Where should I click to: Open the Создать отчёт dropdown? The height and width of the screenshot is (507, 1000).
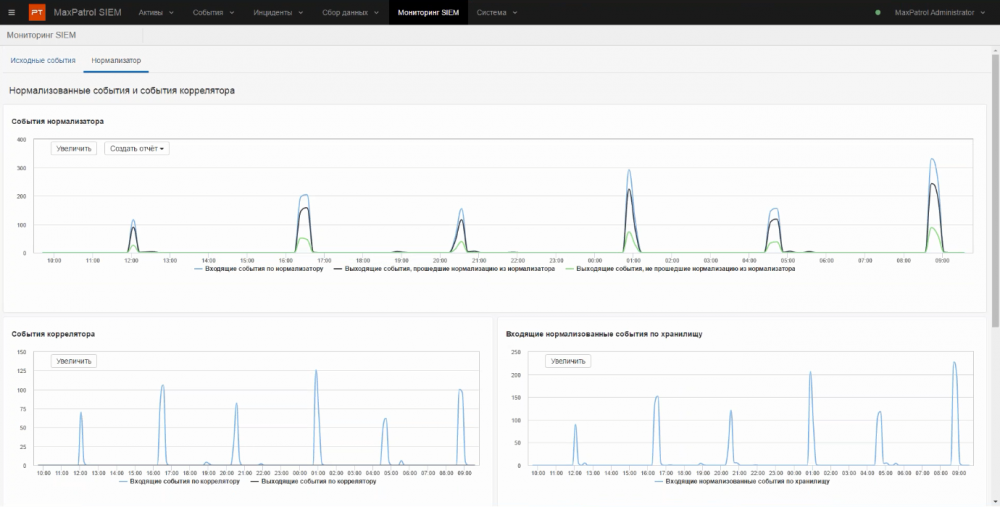[137, 148]
